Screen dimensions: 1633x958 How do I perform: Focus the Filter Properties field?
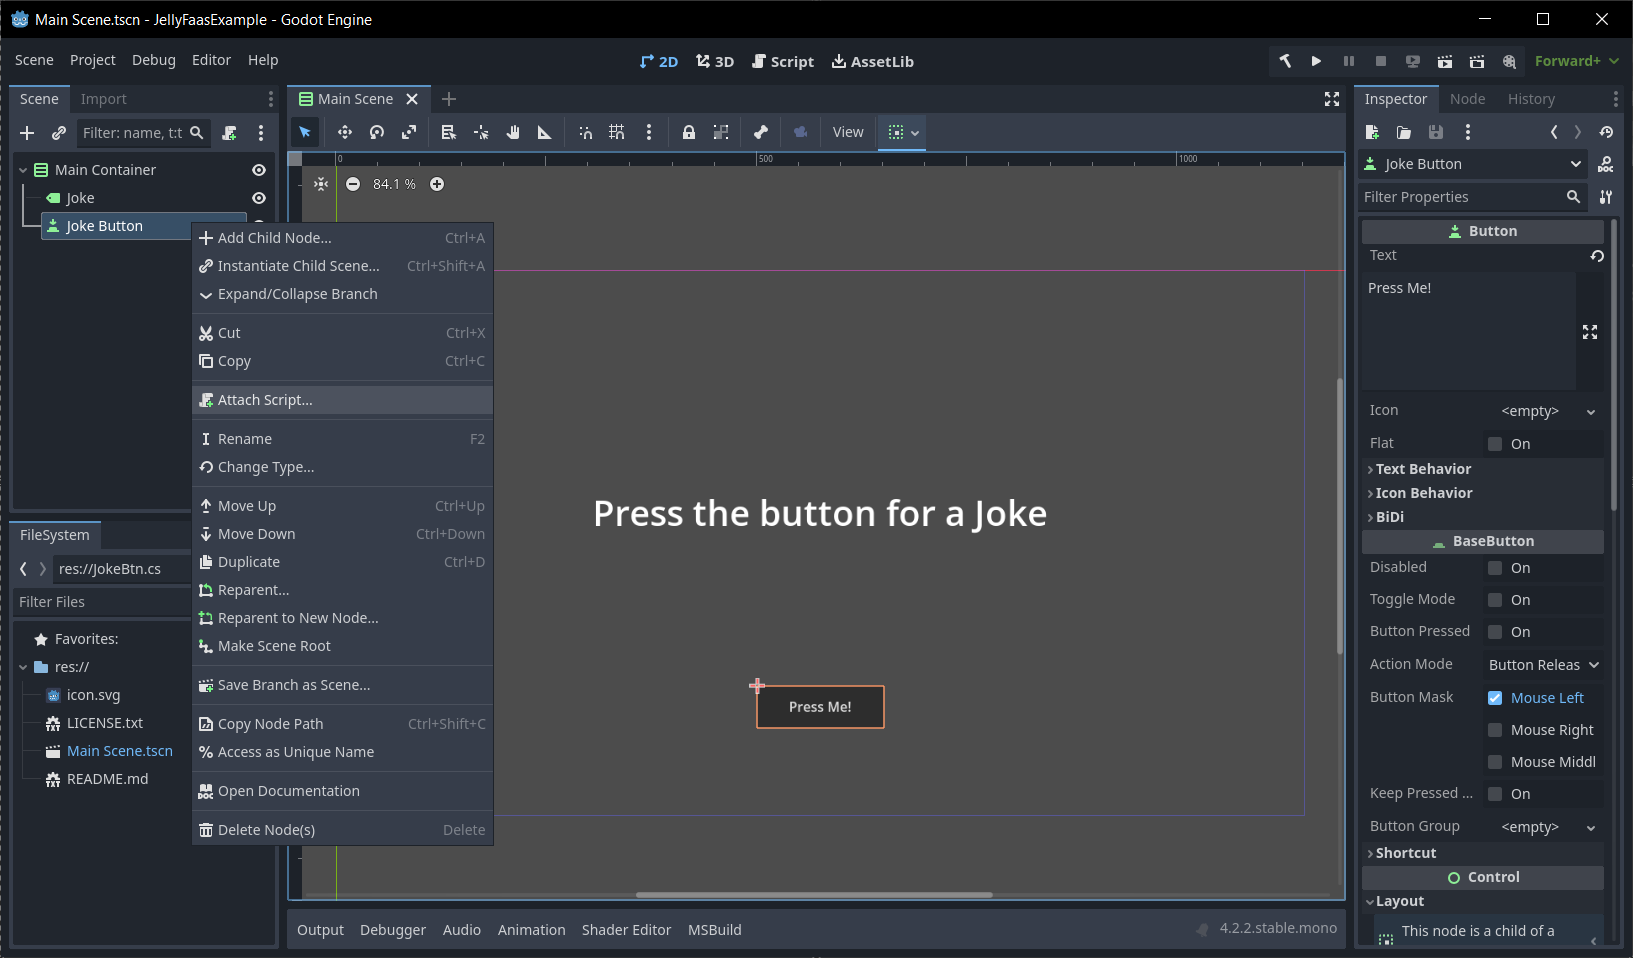1473,197
